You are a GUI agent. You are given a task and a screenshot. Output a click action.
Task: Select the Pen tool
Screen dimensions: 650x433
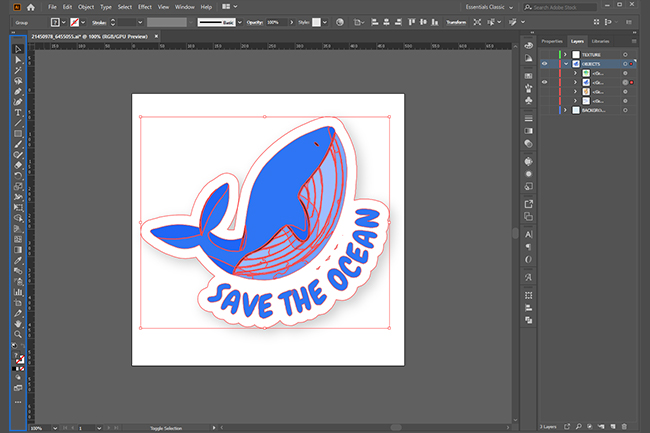[18, 92]
